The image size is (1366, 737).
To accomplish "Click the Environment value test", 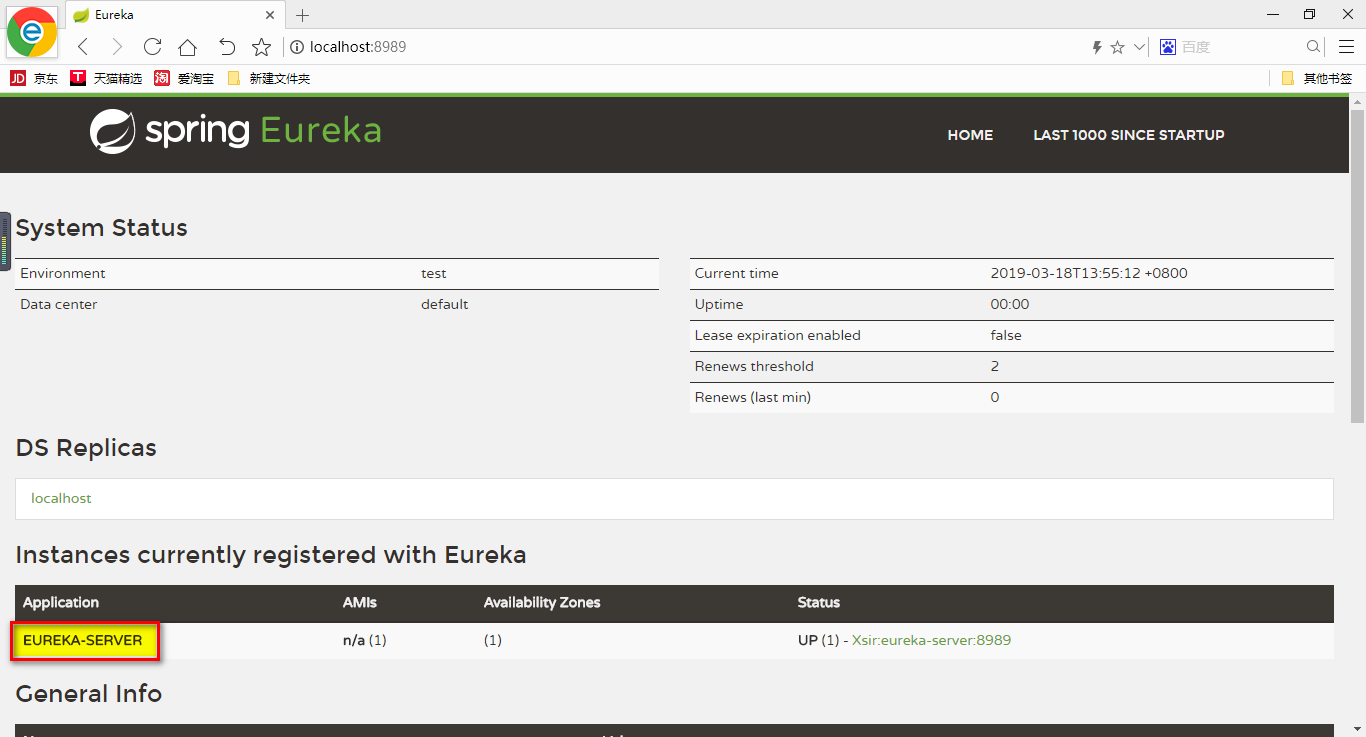I will (x=433, y=273).
